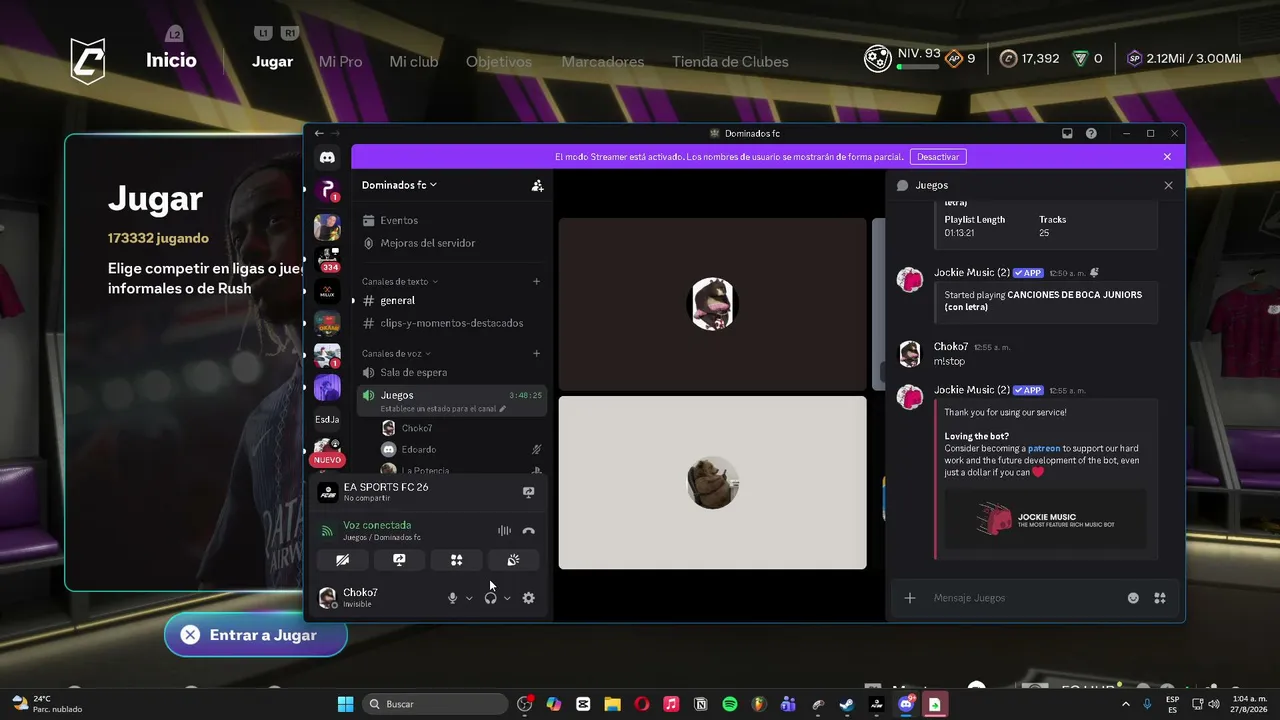Collapse Canales de texto category
This screenshot has height=720, width=1280.
pos(400,282)
